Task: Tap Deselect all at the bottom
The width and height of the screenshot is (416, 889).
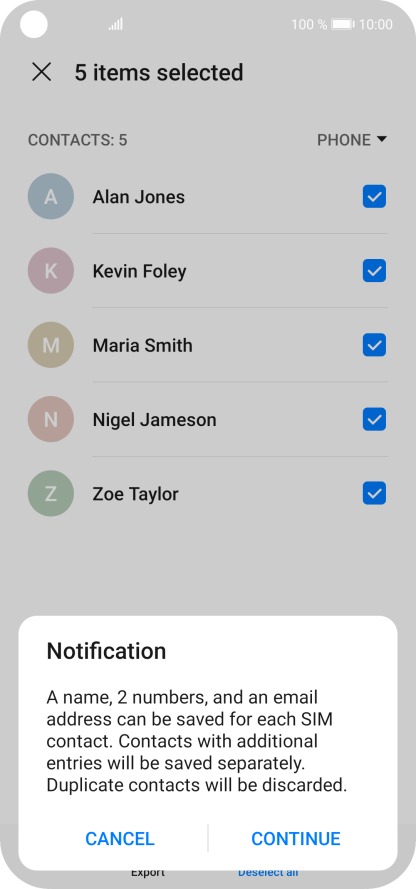Action: [x=268, y=873]
